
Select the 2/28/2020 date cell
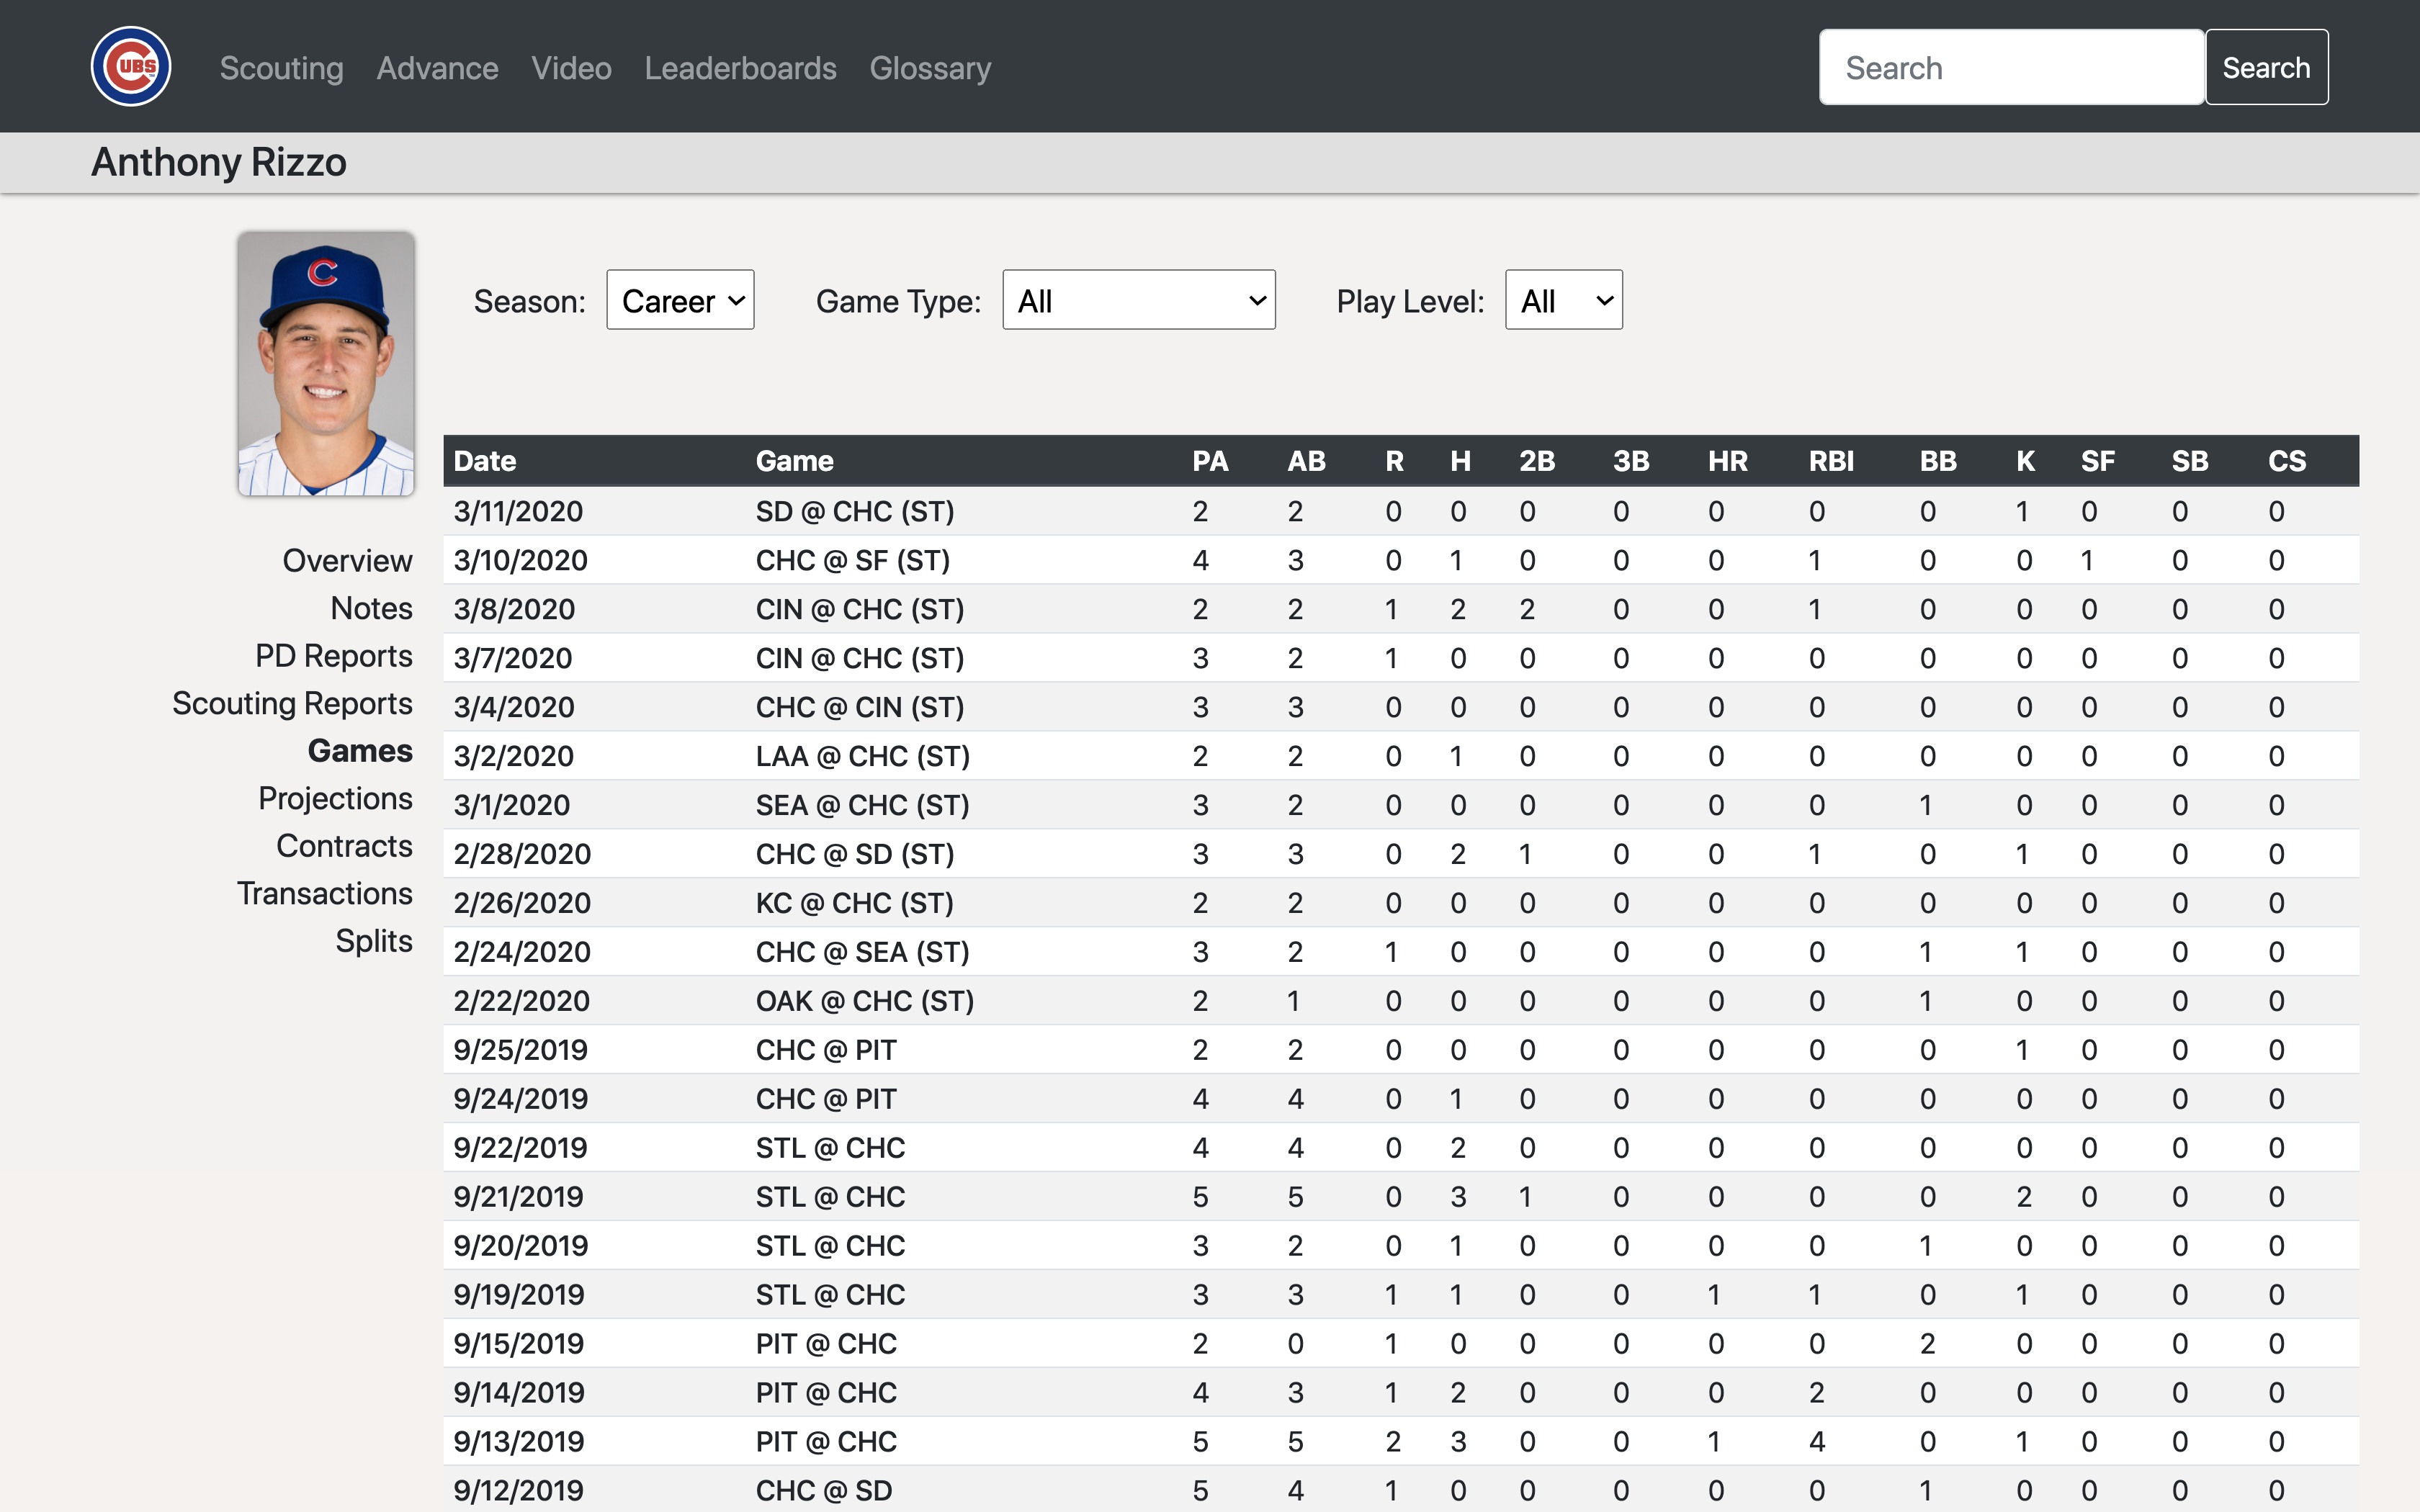tap(522, 854)
